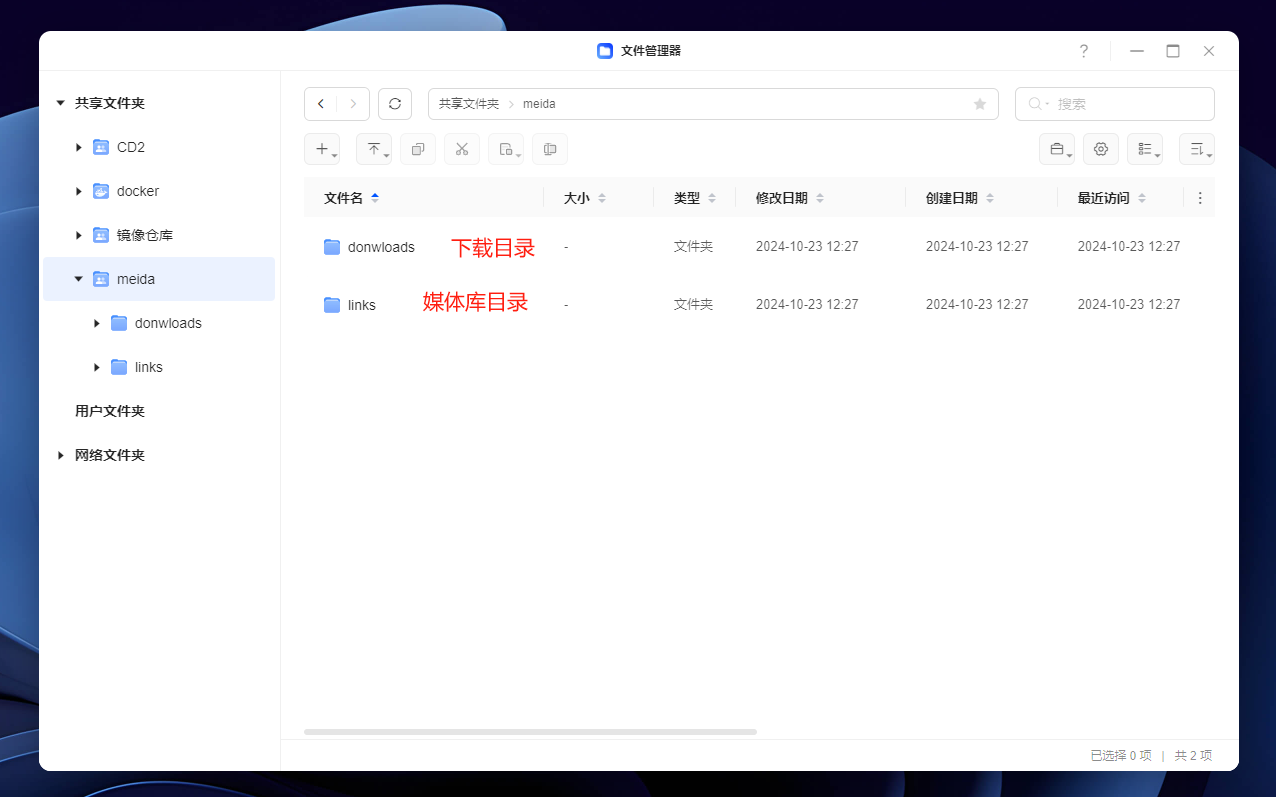Expand the CD2 folder in the tree
Viewport: 1276px width, 797px height.
tap(79, 147)
